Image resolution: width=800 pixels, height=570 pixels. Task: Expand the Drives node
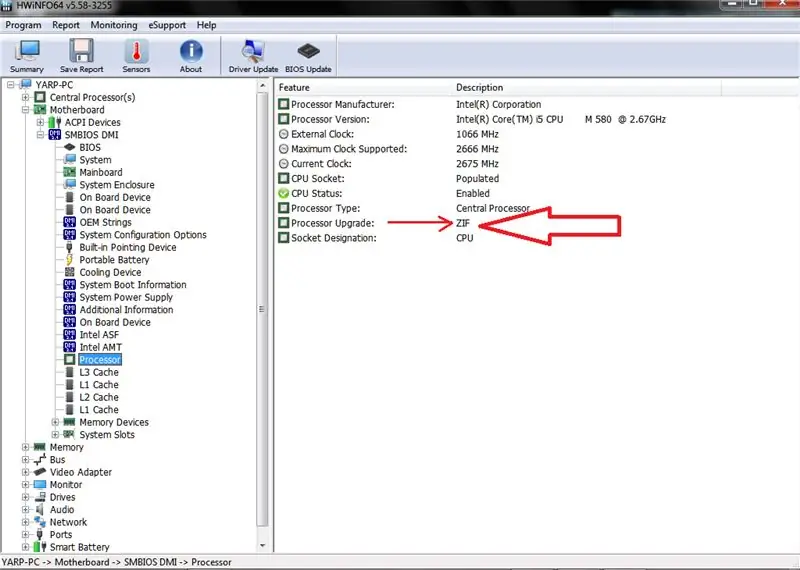pyautogui.click(x=25, y=497)
